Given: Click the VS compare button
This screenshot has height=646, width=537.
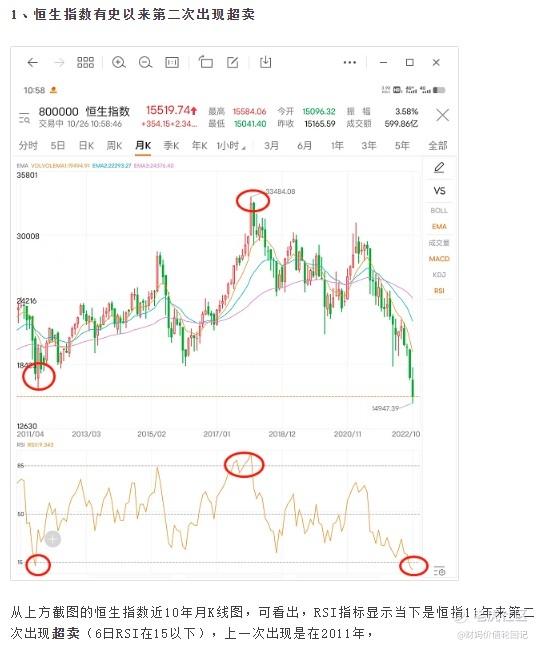Looking at the screenshot, I should [439, 191].
